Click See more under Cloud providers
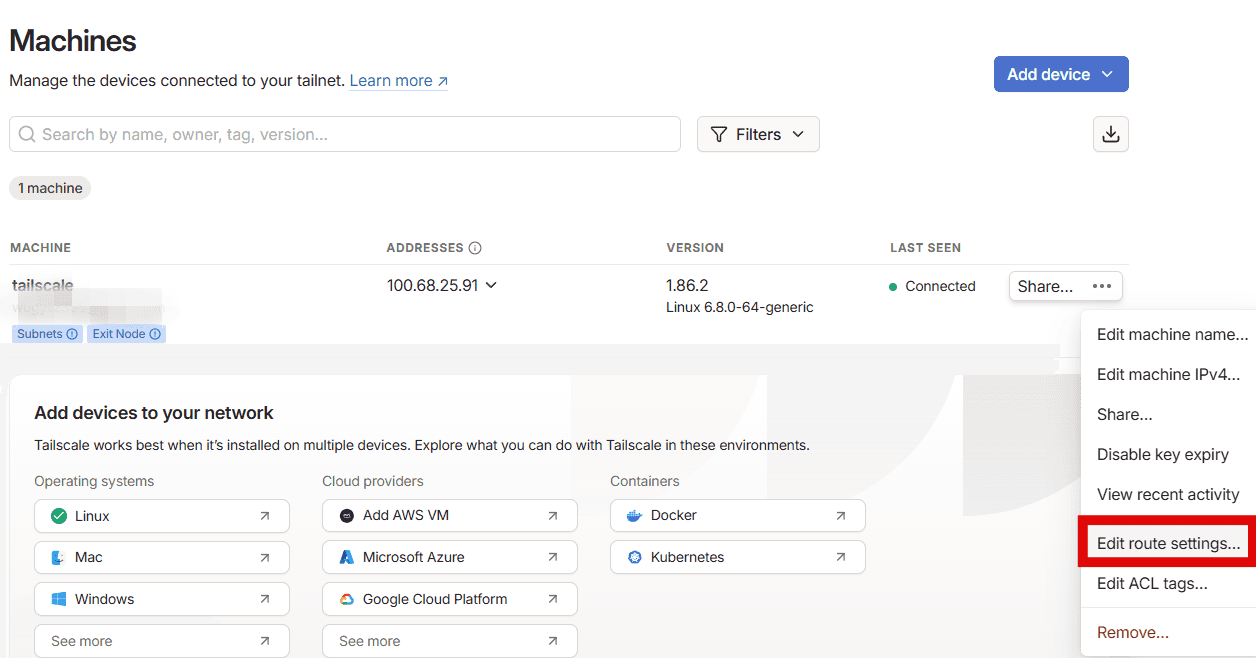Screen dimensions: 1256x658 pyautogui.click(x=450, y=641)
